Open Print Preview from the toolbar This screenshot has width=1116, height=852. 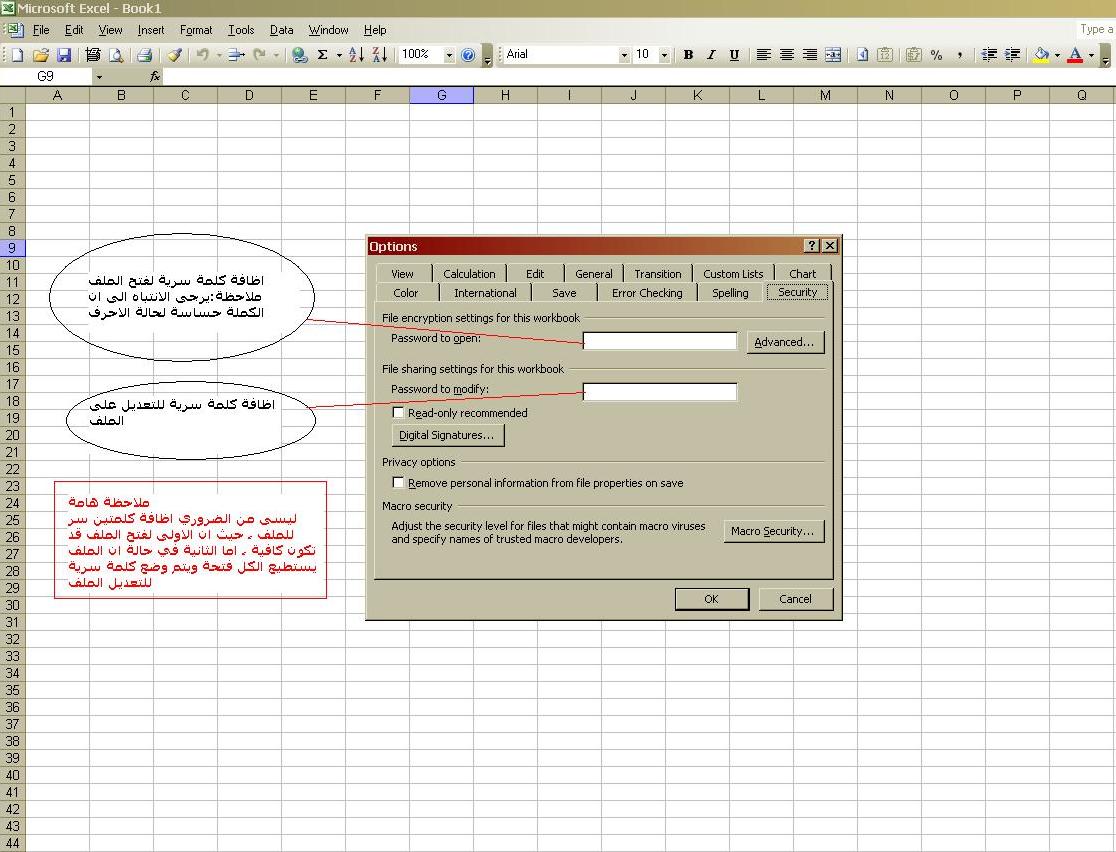coord(116,55)
